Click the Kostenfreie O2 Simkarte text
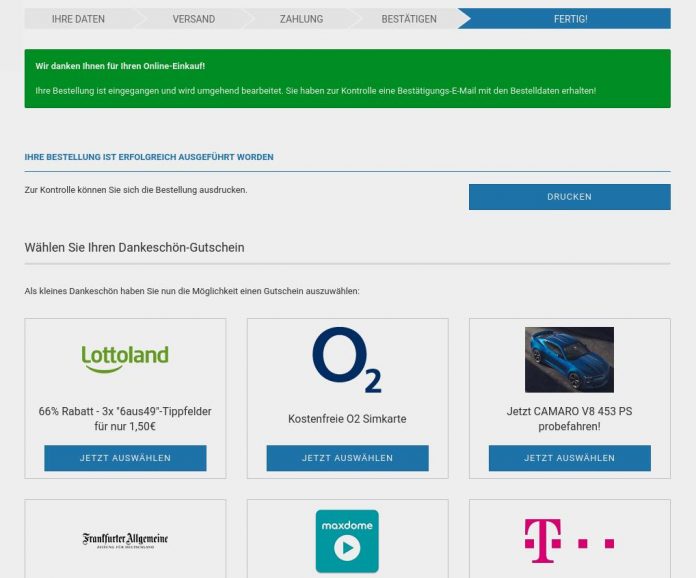Viewport: 696px width, 578px height. [347, 419]
